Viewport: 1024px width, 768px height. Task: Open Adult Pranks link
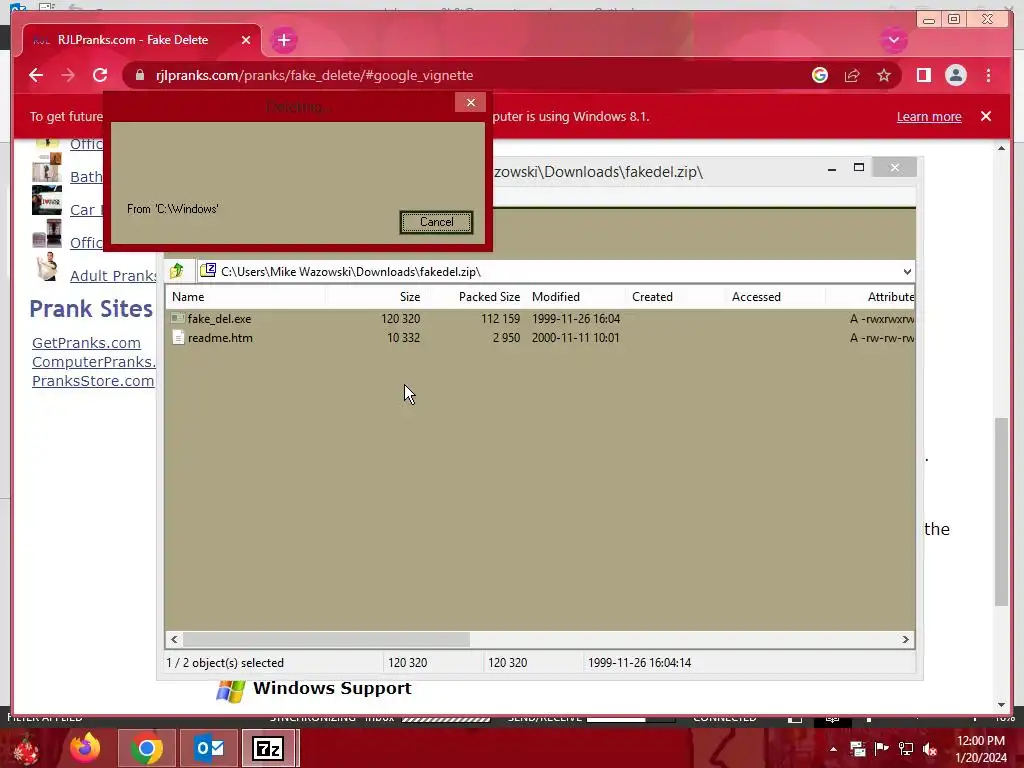[112, 276]
